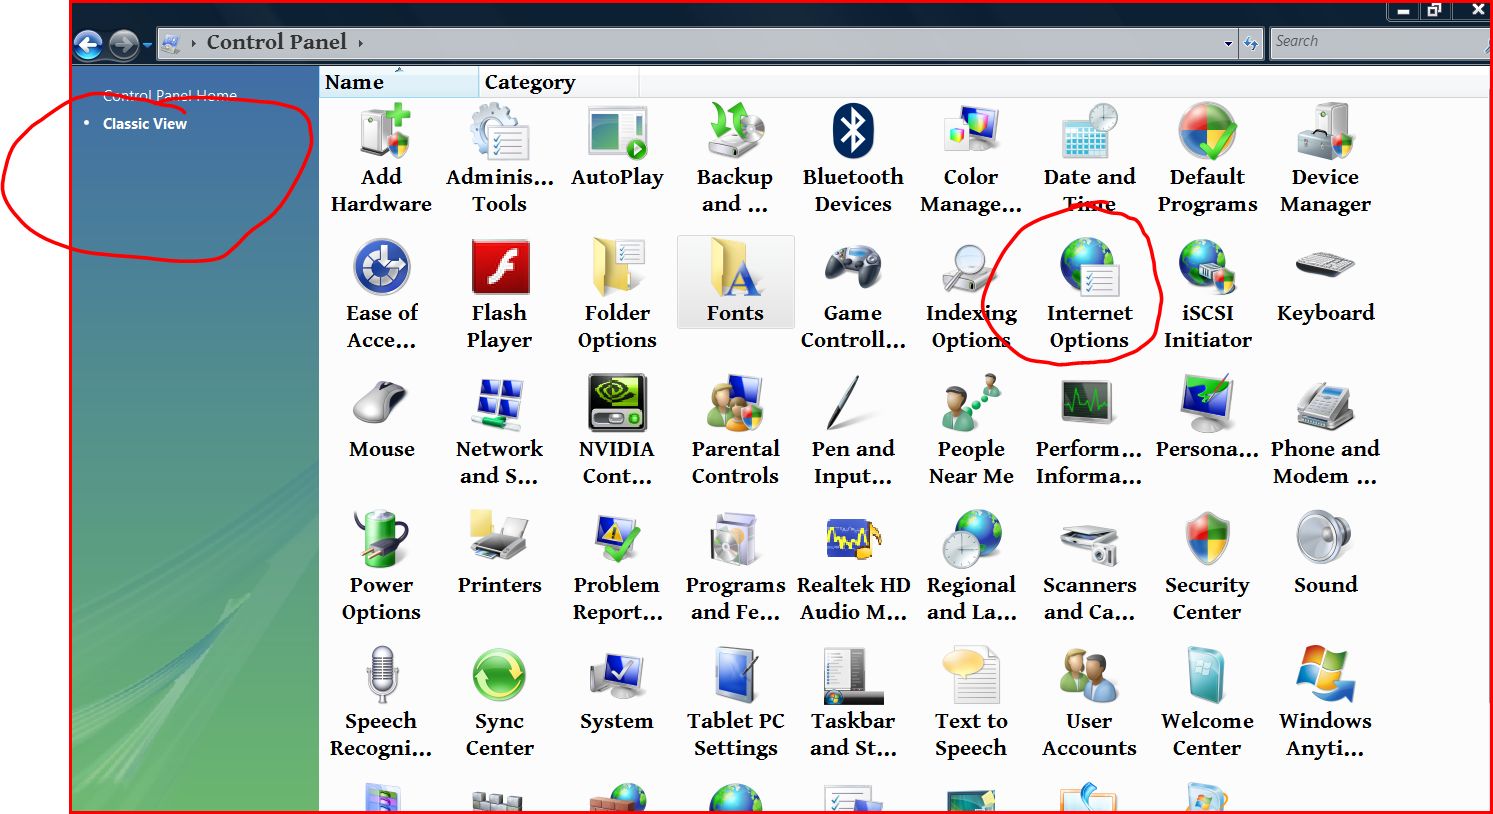Select the Fonts folder icon
The image size is (1493, 814).
[x=735, y=282]
